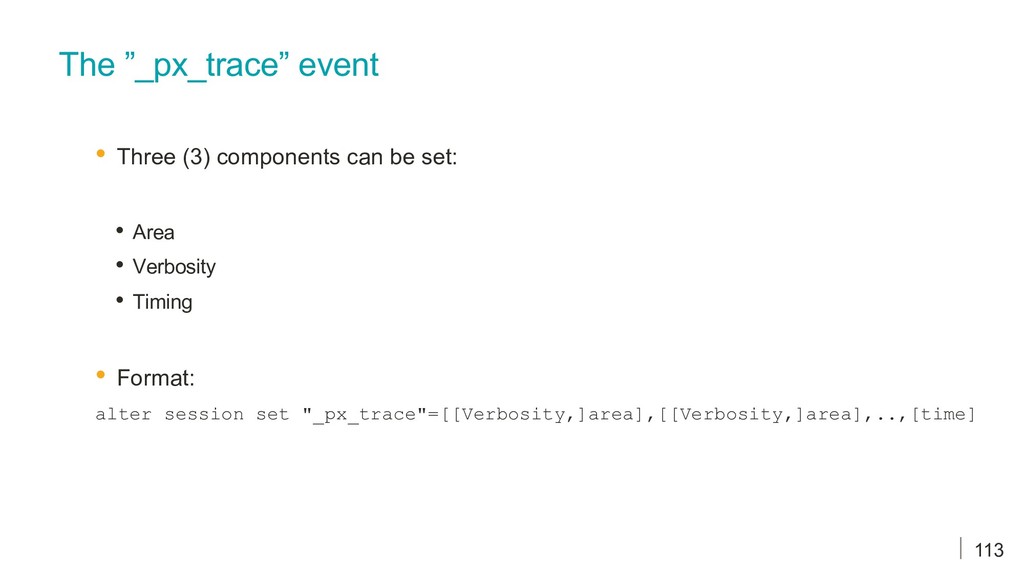Screen dimensions: 1024x576
Task: Click the slide number 113
Action: 989,551
